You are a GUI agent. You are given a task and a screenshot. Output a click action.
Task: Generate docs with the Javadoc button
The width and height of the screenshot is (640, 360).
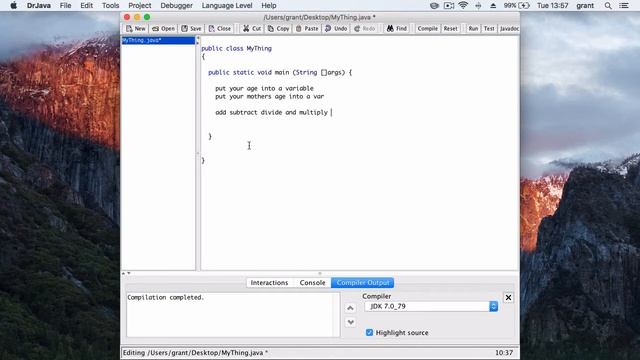pos(509,29)
